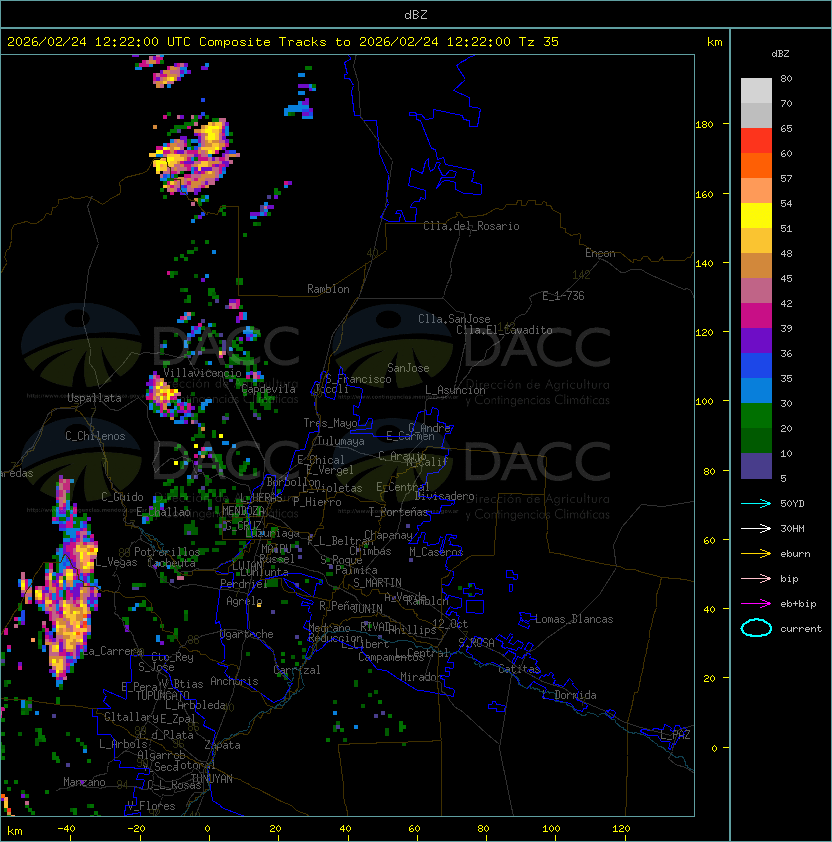Click the 'V_Flores' map label

(x=151, y=806)
